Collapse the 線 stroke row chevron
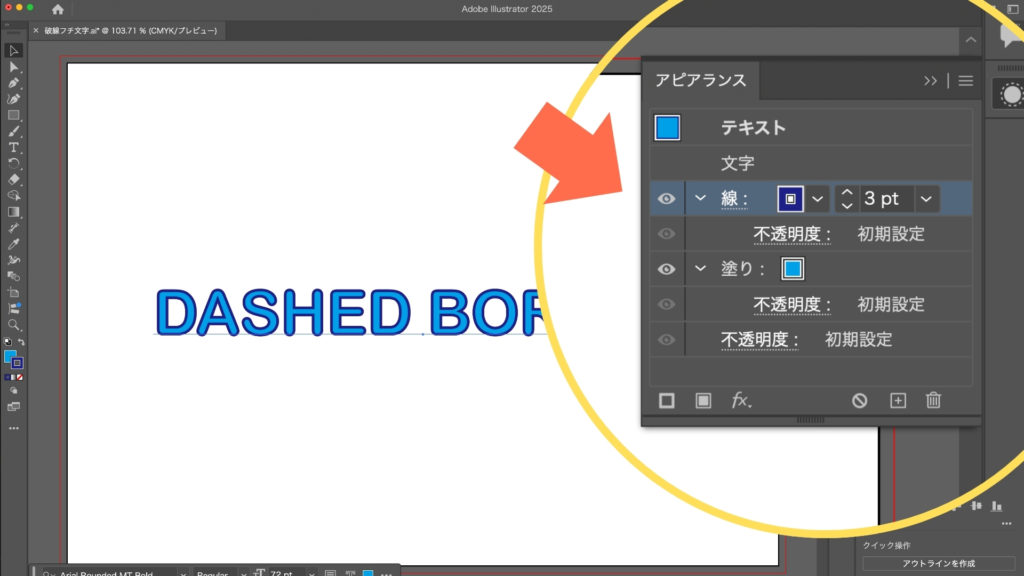This screenshot has height=576, width=1024. click(x=700, y=199)
